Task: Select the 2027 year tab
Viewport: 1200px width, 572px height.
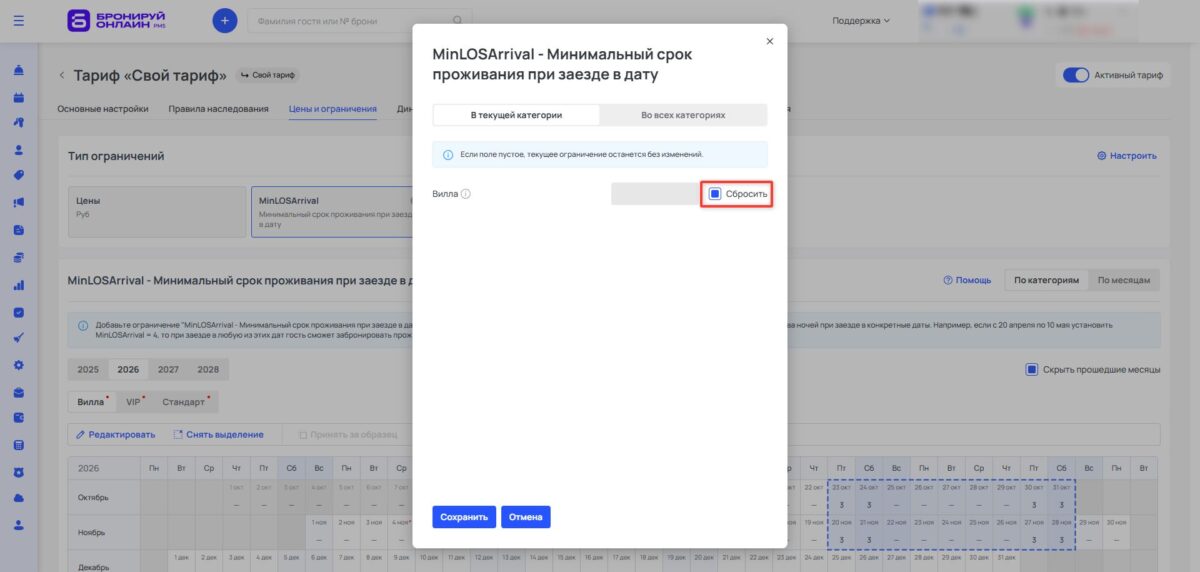Action: [168, 369]
